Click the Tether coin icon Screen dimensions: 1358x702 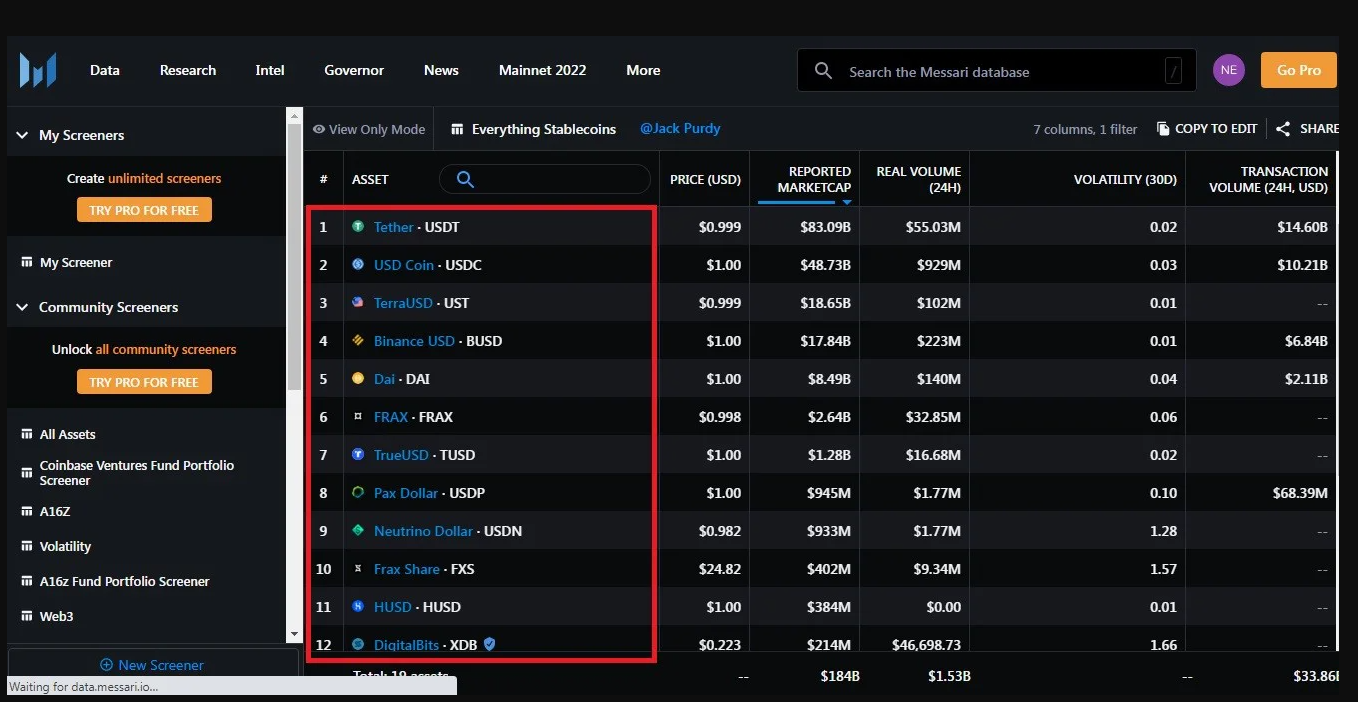tap(358, 227)
